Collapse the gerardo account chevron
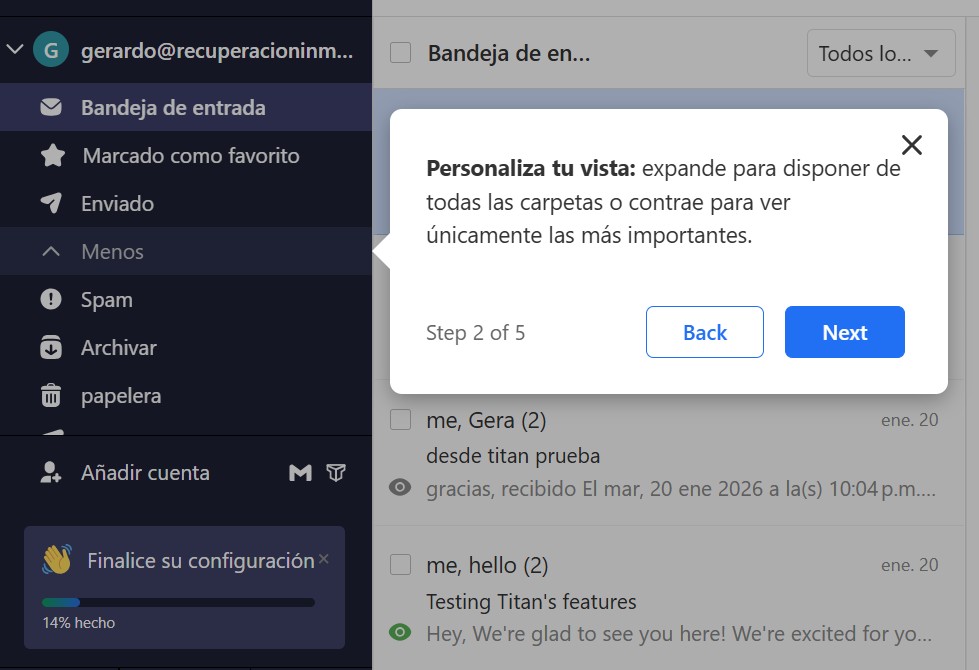 pyautogui.click(x=15, y=49)
